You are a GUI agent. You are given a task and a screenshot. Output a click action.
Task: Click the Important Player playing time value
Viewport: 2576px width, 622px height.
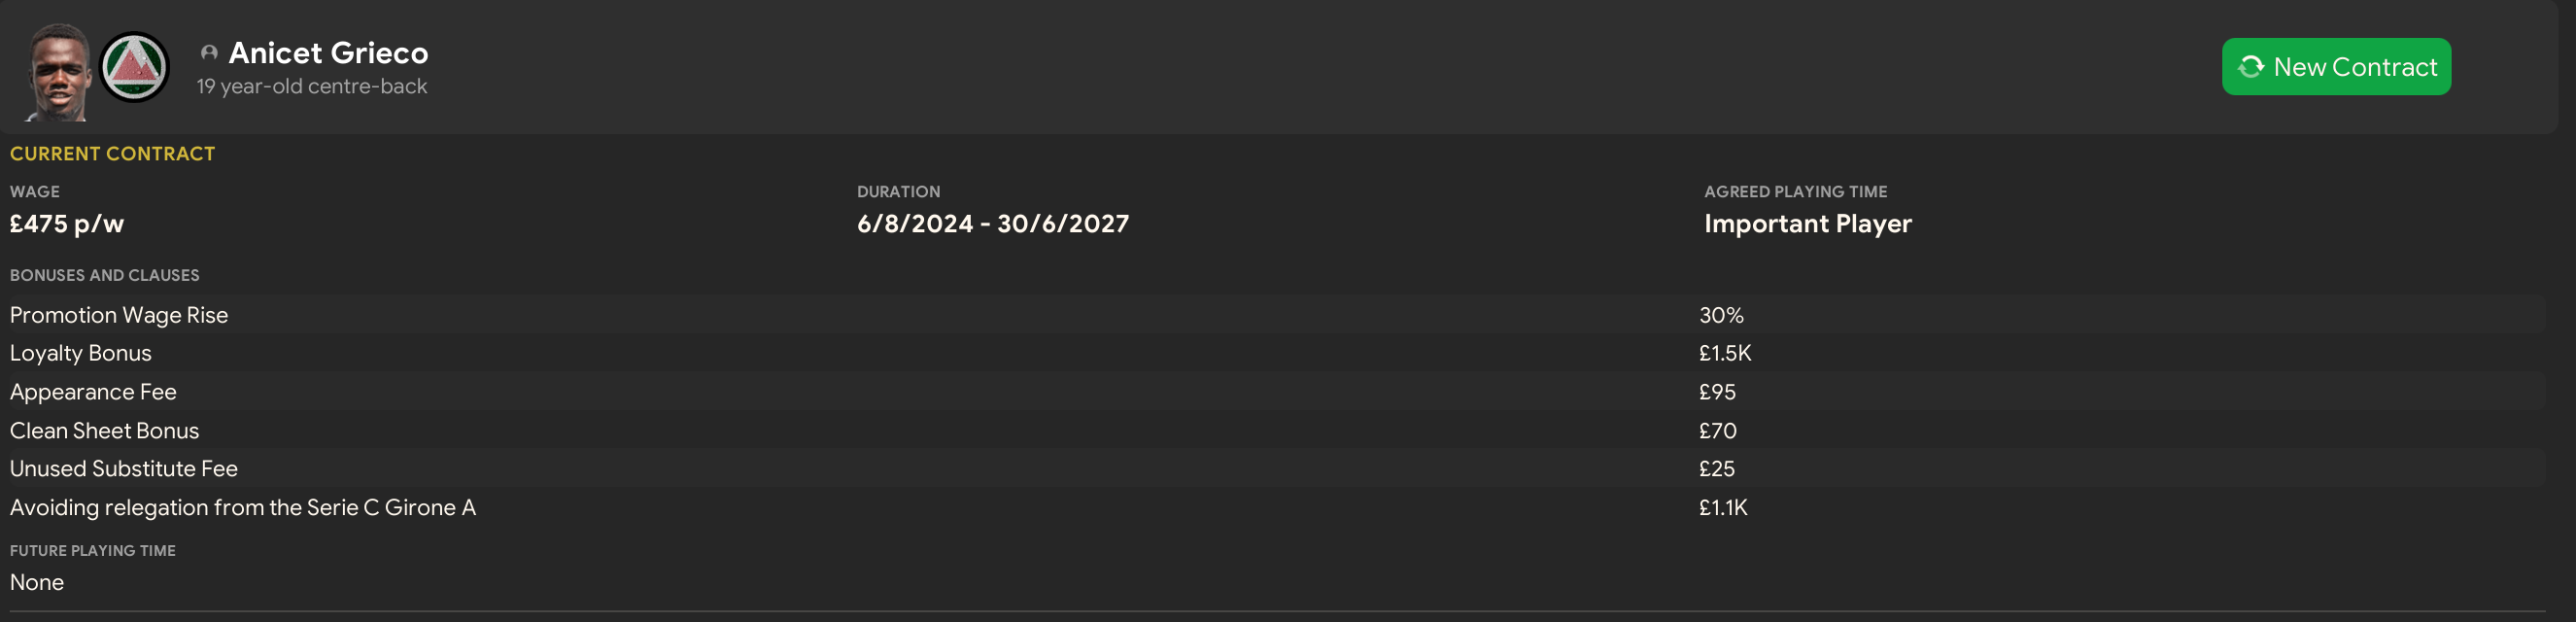click(1807, 224)
